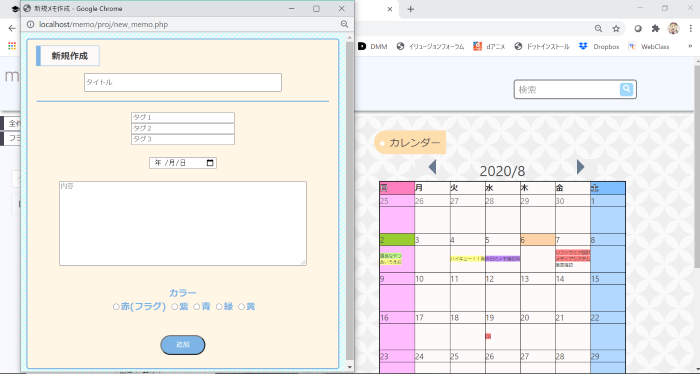
Task: Select the 紫 color radio button
Action: coord(175,307)
